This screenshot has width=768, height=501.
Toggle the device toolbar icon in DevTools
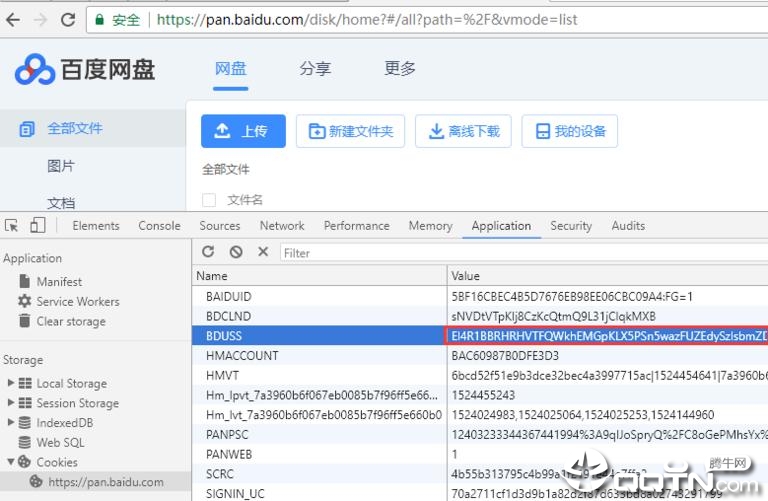[x=38, y=225]
